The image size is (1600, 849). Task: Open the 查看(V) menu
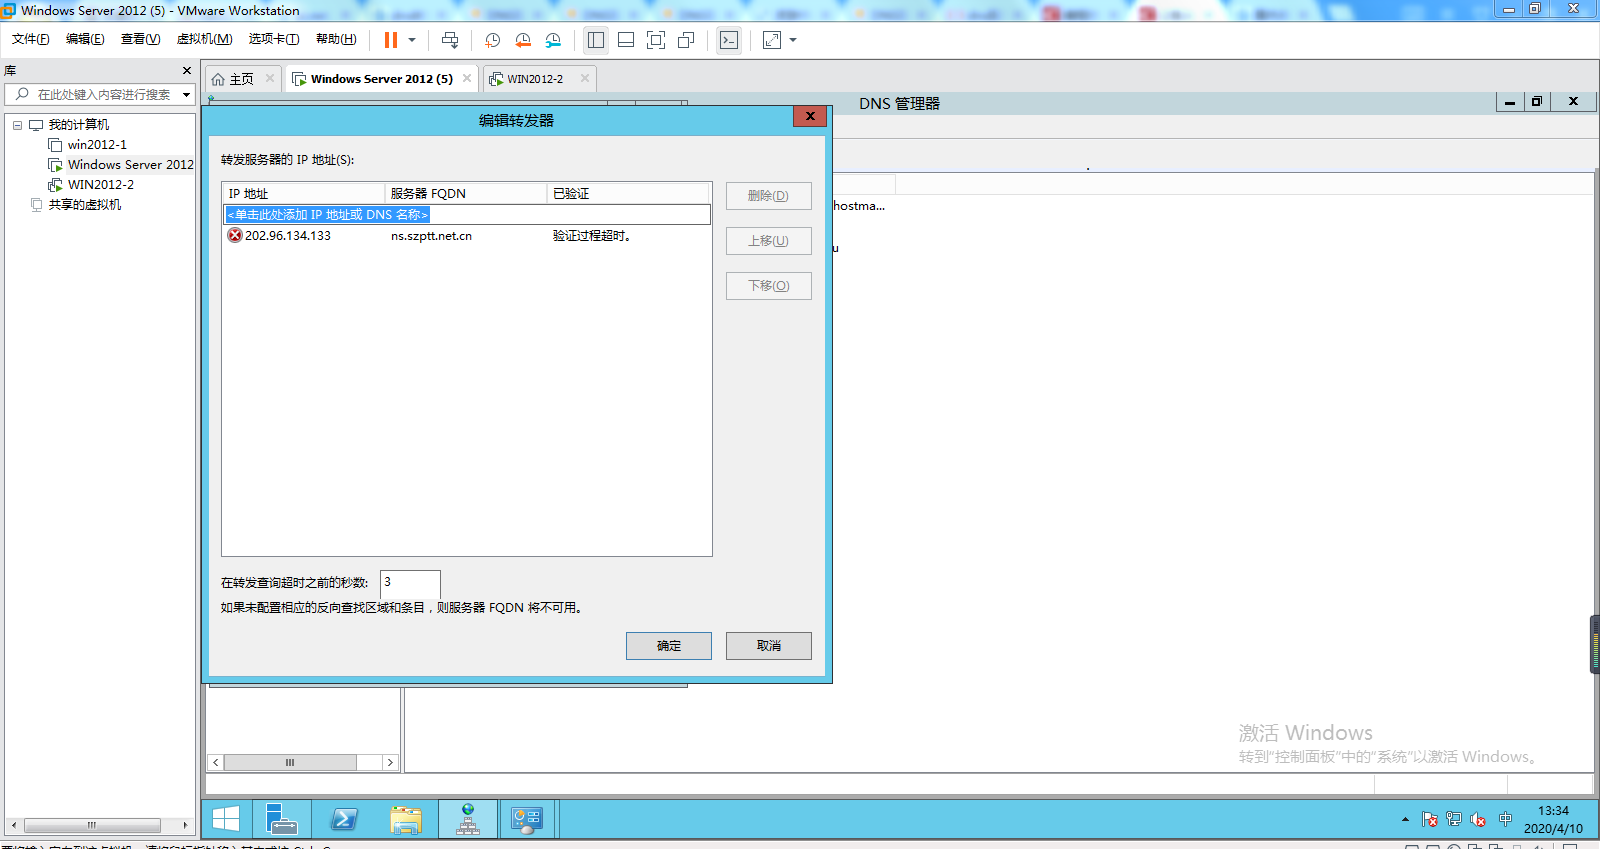point(140,39)
